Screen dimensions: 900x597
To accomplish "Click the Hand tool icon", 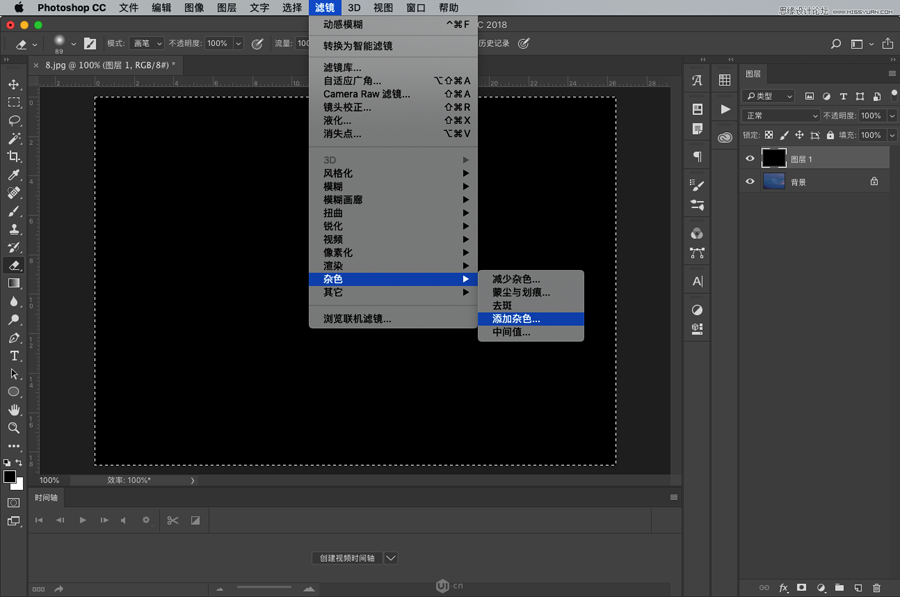I will 14,411.
